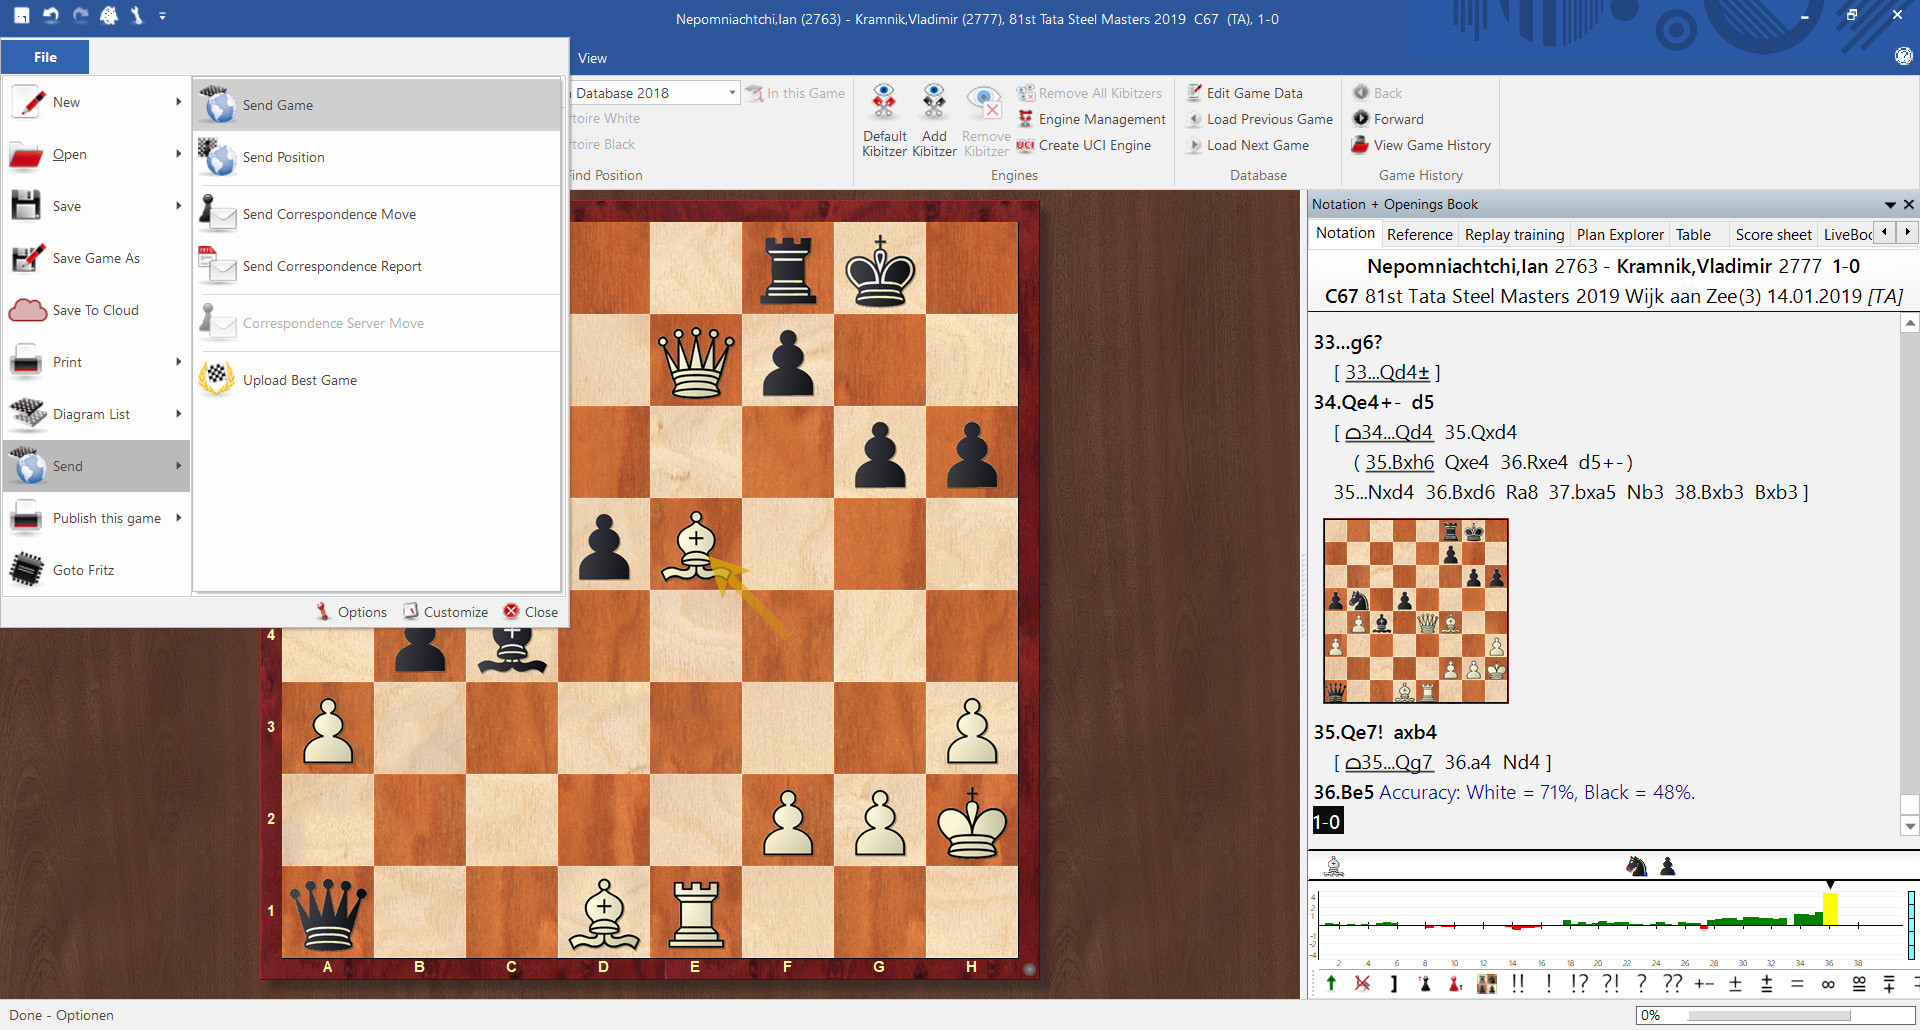Expand the Print submenu

pyautogui.click(x=97, y=362)
